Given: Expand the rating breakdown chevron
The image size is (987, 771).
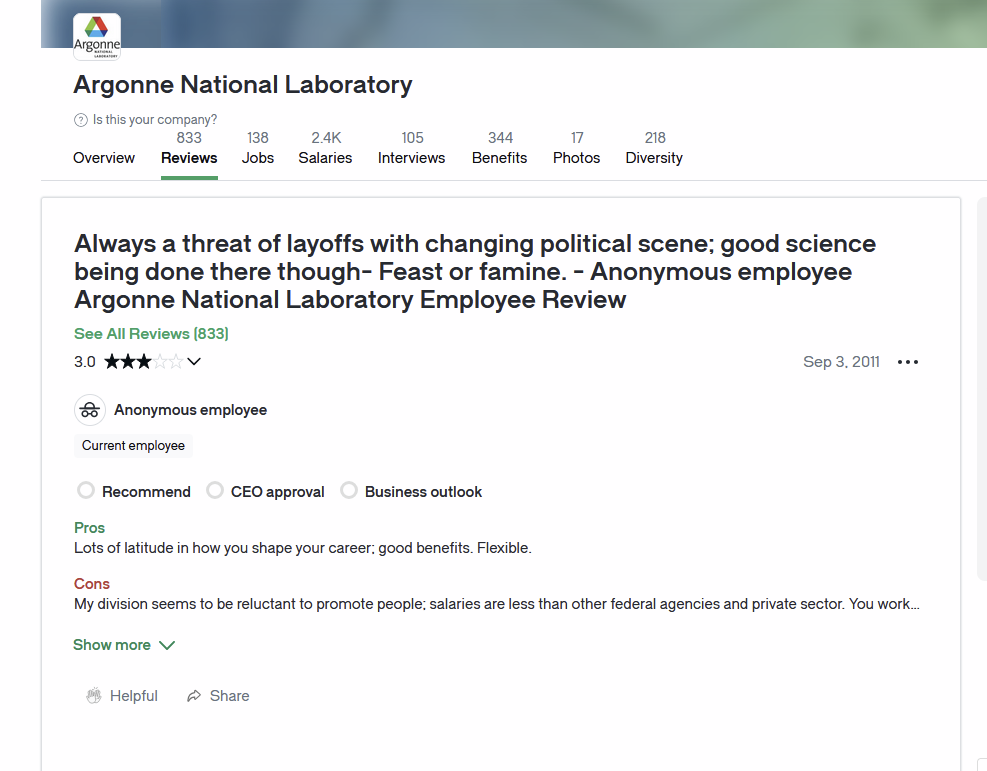Looking at the screenshot, I should (194, 362).
